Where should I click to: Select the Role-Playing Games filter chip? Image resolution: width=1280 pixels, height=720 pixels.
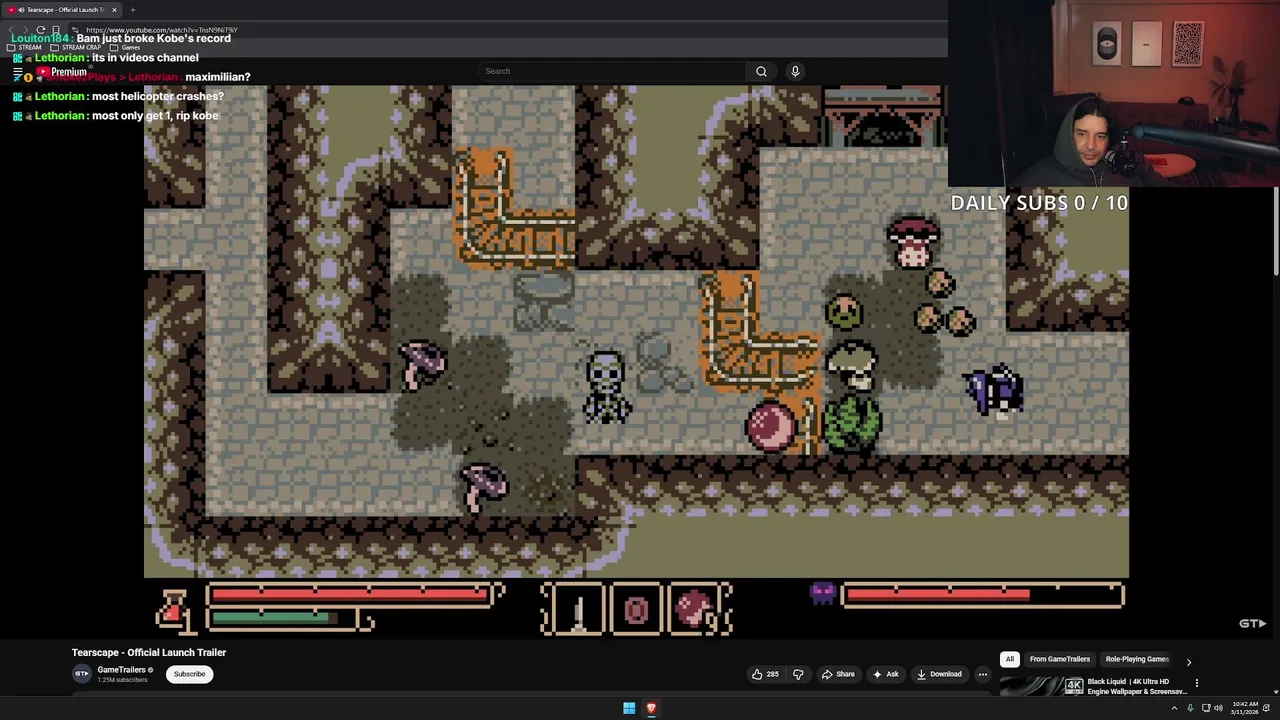click(1137, 659)
